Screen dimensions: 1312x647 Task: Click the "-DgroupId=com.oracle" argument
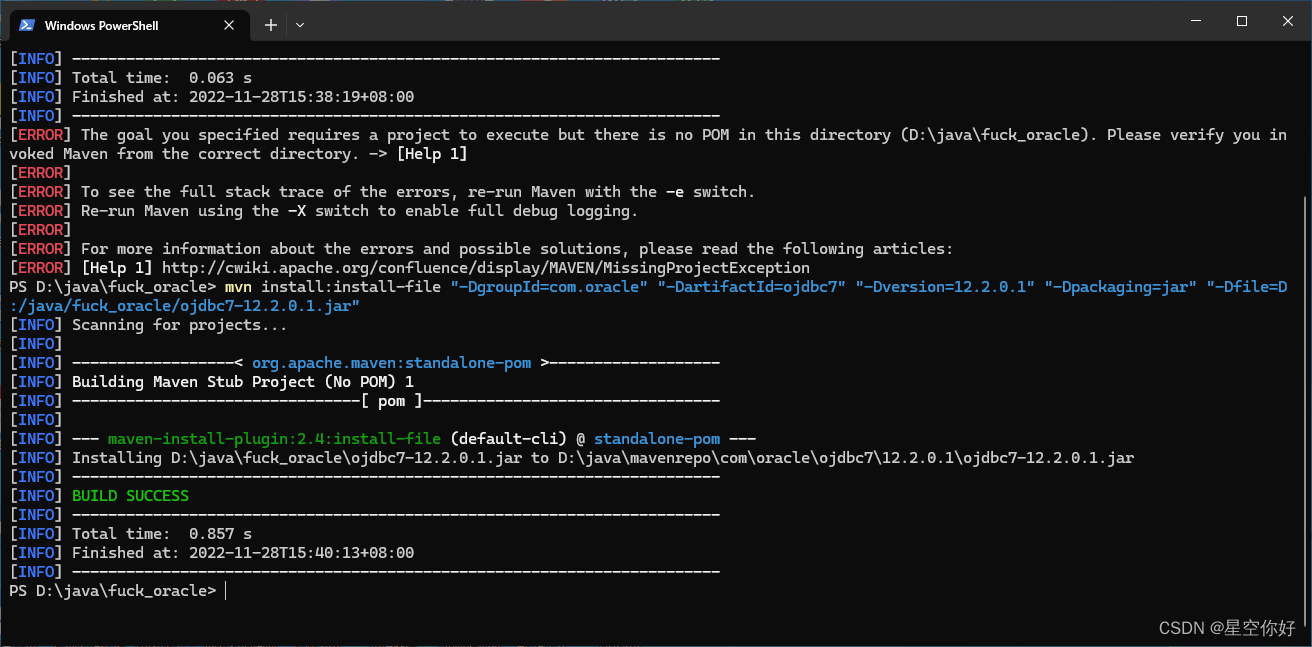pos(549,287)
